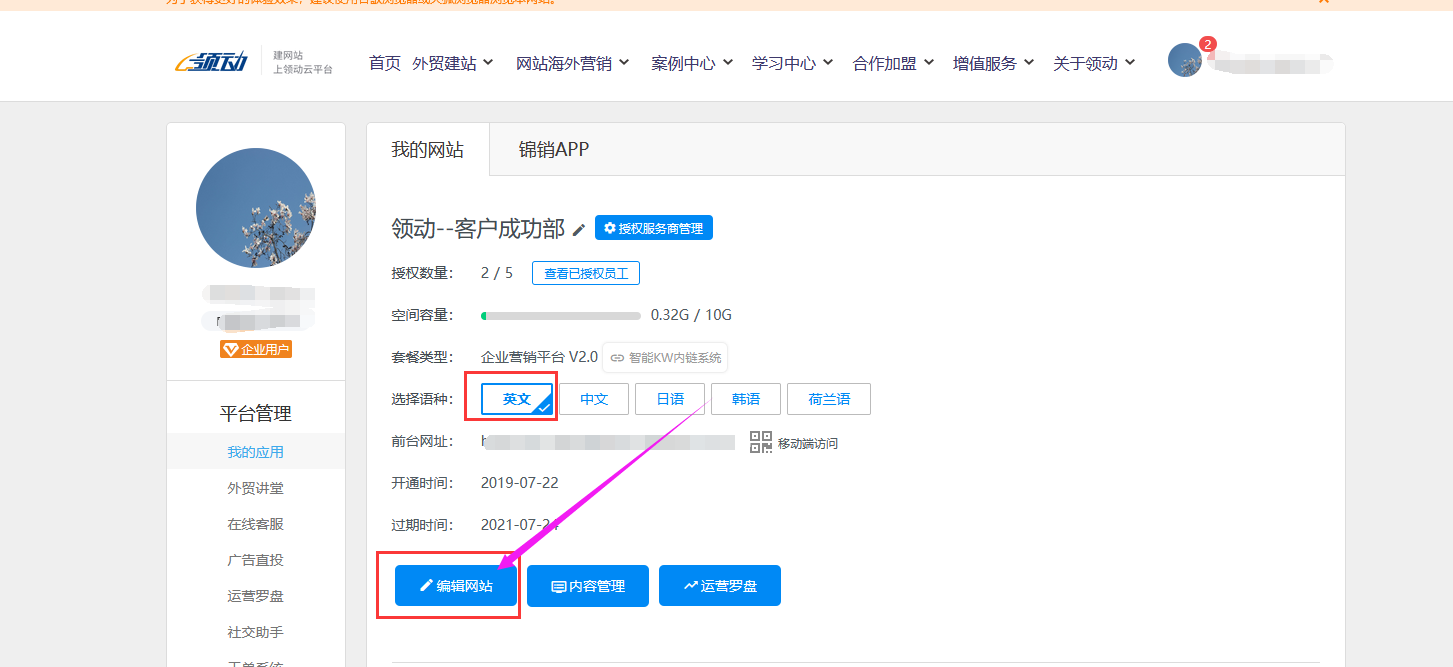The height and width of the screenshot is (667, 1453).
Task: Open the QR code for mobile access
Action: click(761, 441)
